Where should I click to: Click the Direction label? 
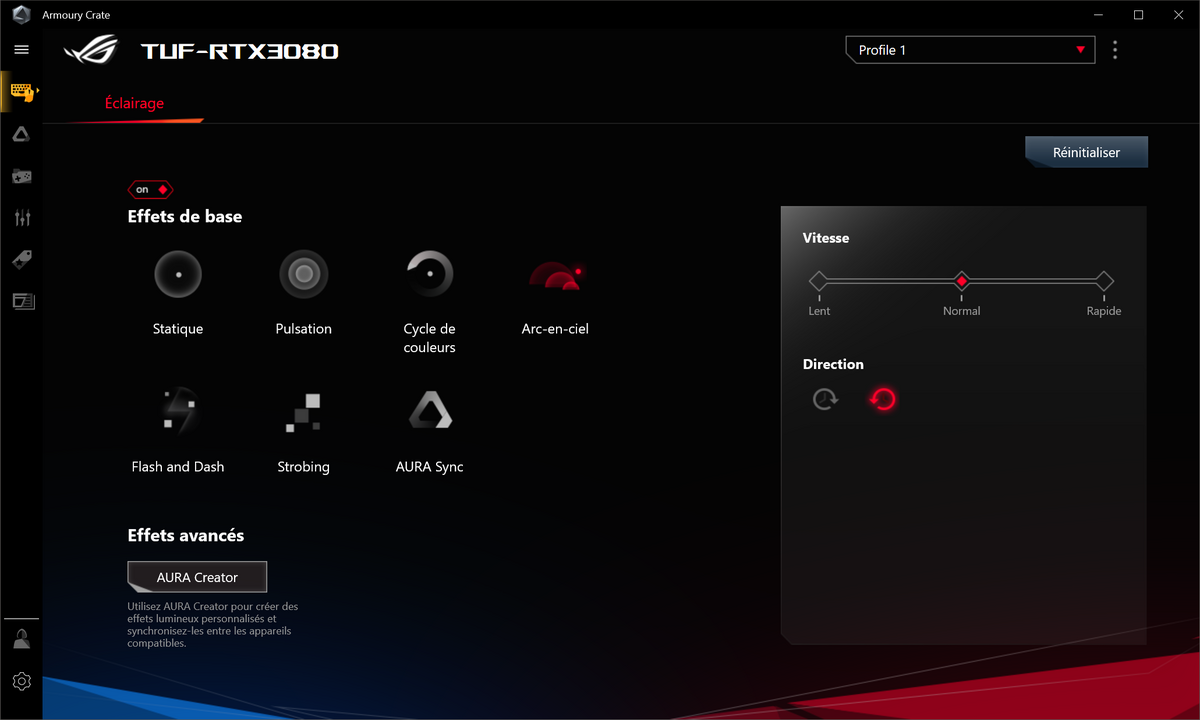click(833, 364)
